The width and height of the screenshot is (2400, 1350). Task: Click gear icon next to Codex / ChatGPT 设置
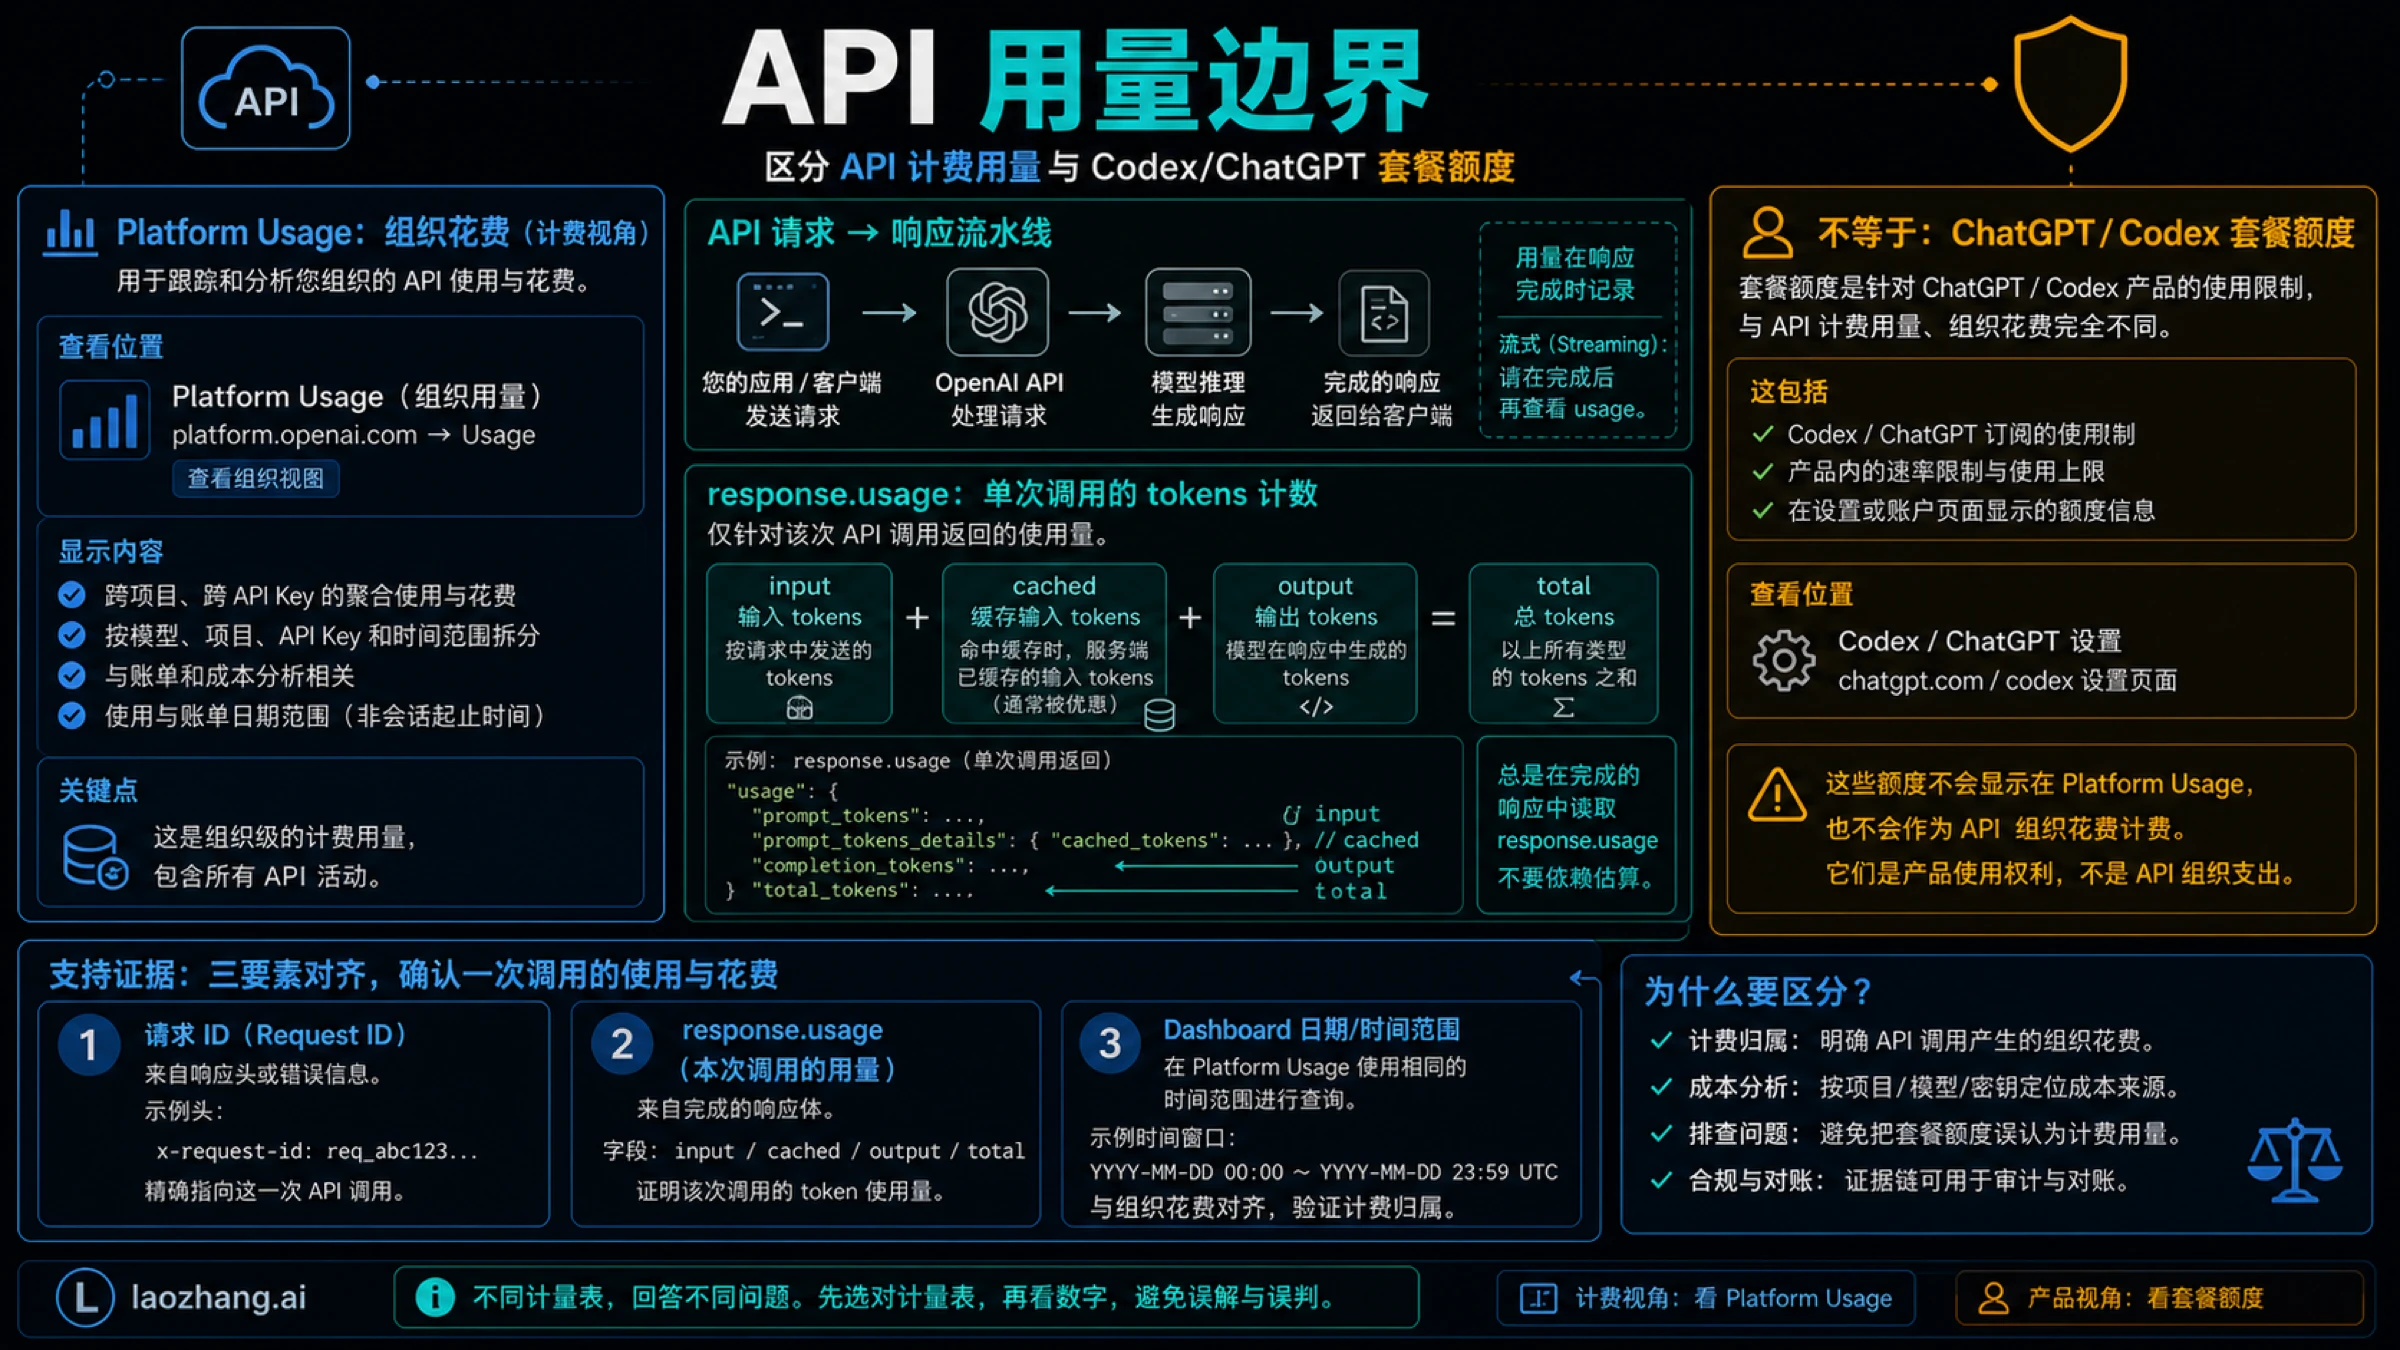click(x=1784, y=661)
